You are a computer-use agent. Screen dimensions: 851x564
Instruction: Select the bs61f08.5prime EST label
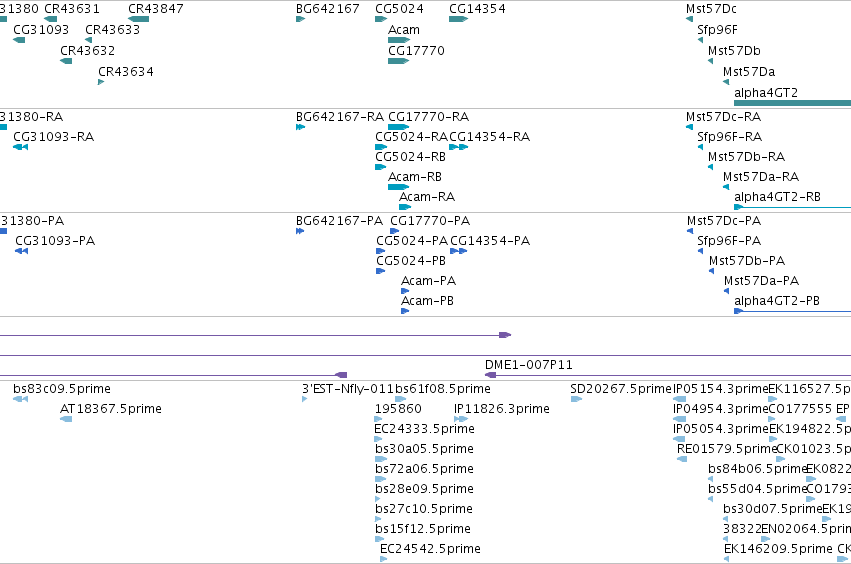coord(442,389)
